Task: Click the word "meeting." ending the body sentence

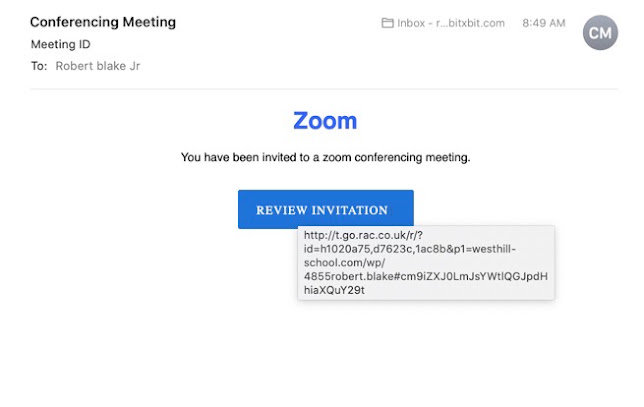Action: (x=448, y=157)
